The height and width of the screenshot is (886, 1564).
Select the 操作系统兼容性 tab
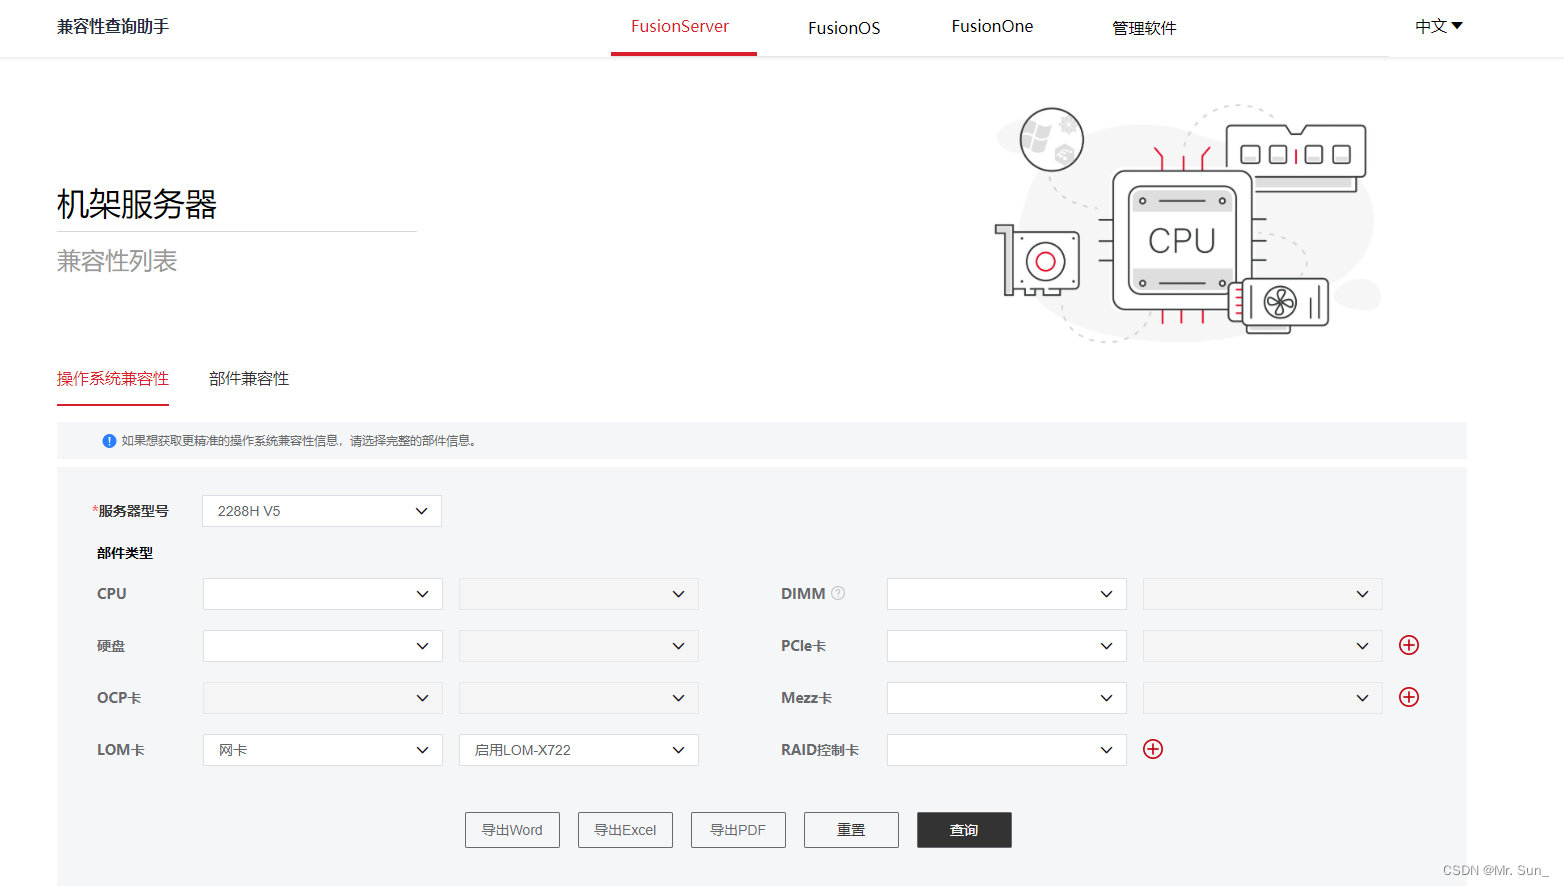click(x=113, y=379)
